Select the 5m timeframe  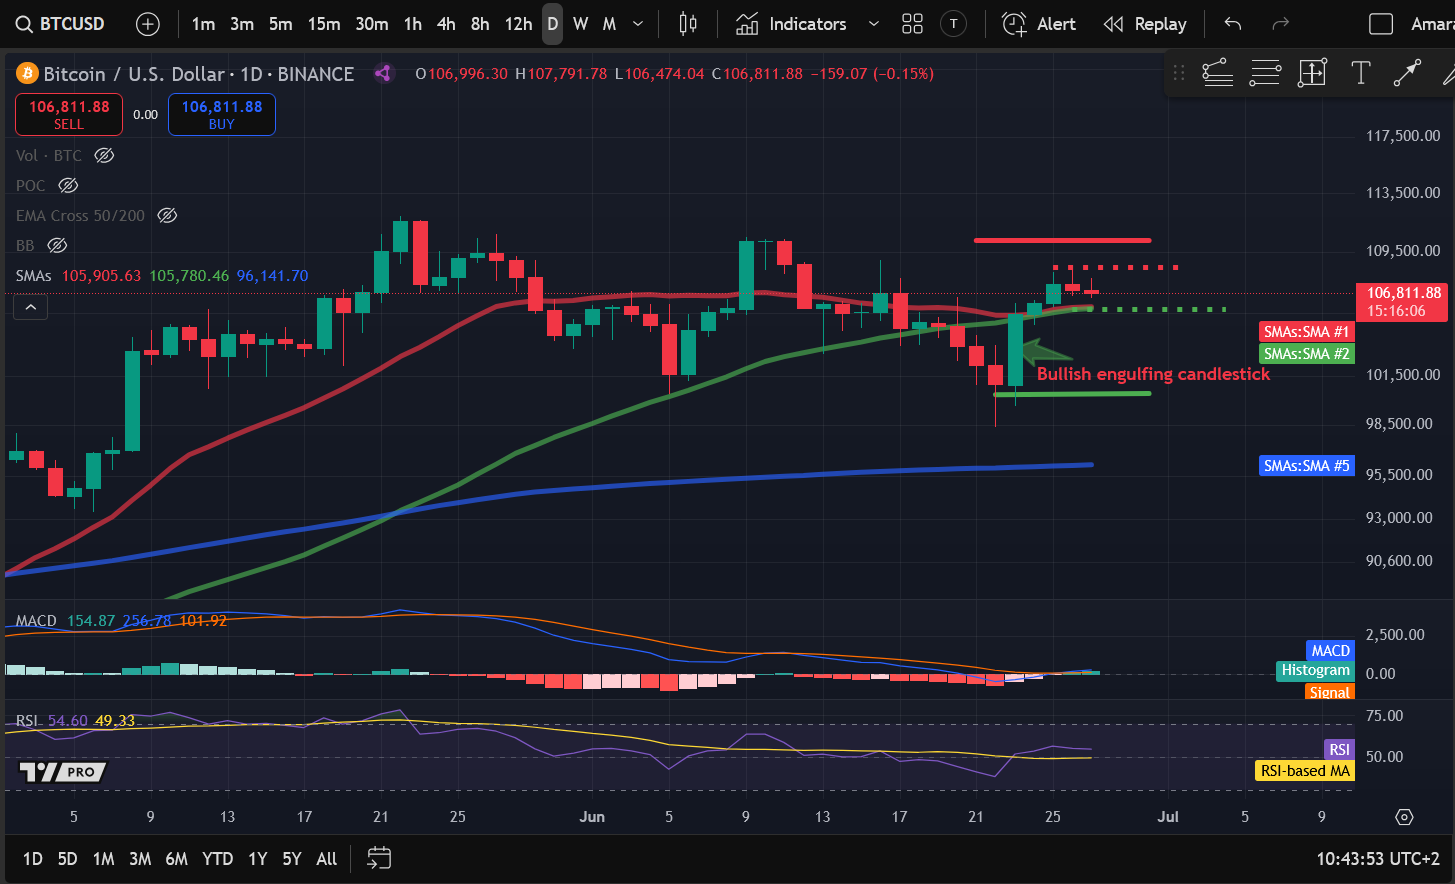281,24
